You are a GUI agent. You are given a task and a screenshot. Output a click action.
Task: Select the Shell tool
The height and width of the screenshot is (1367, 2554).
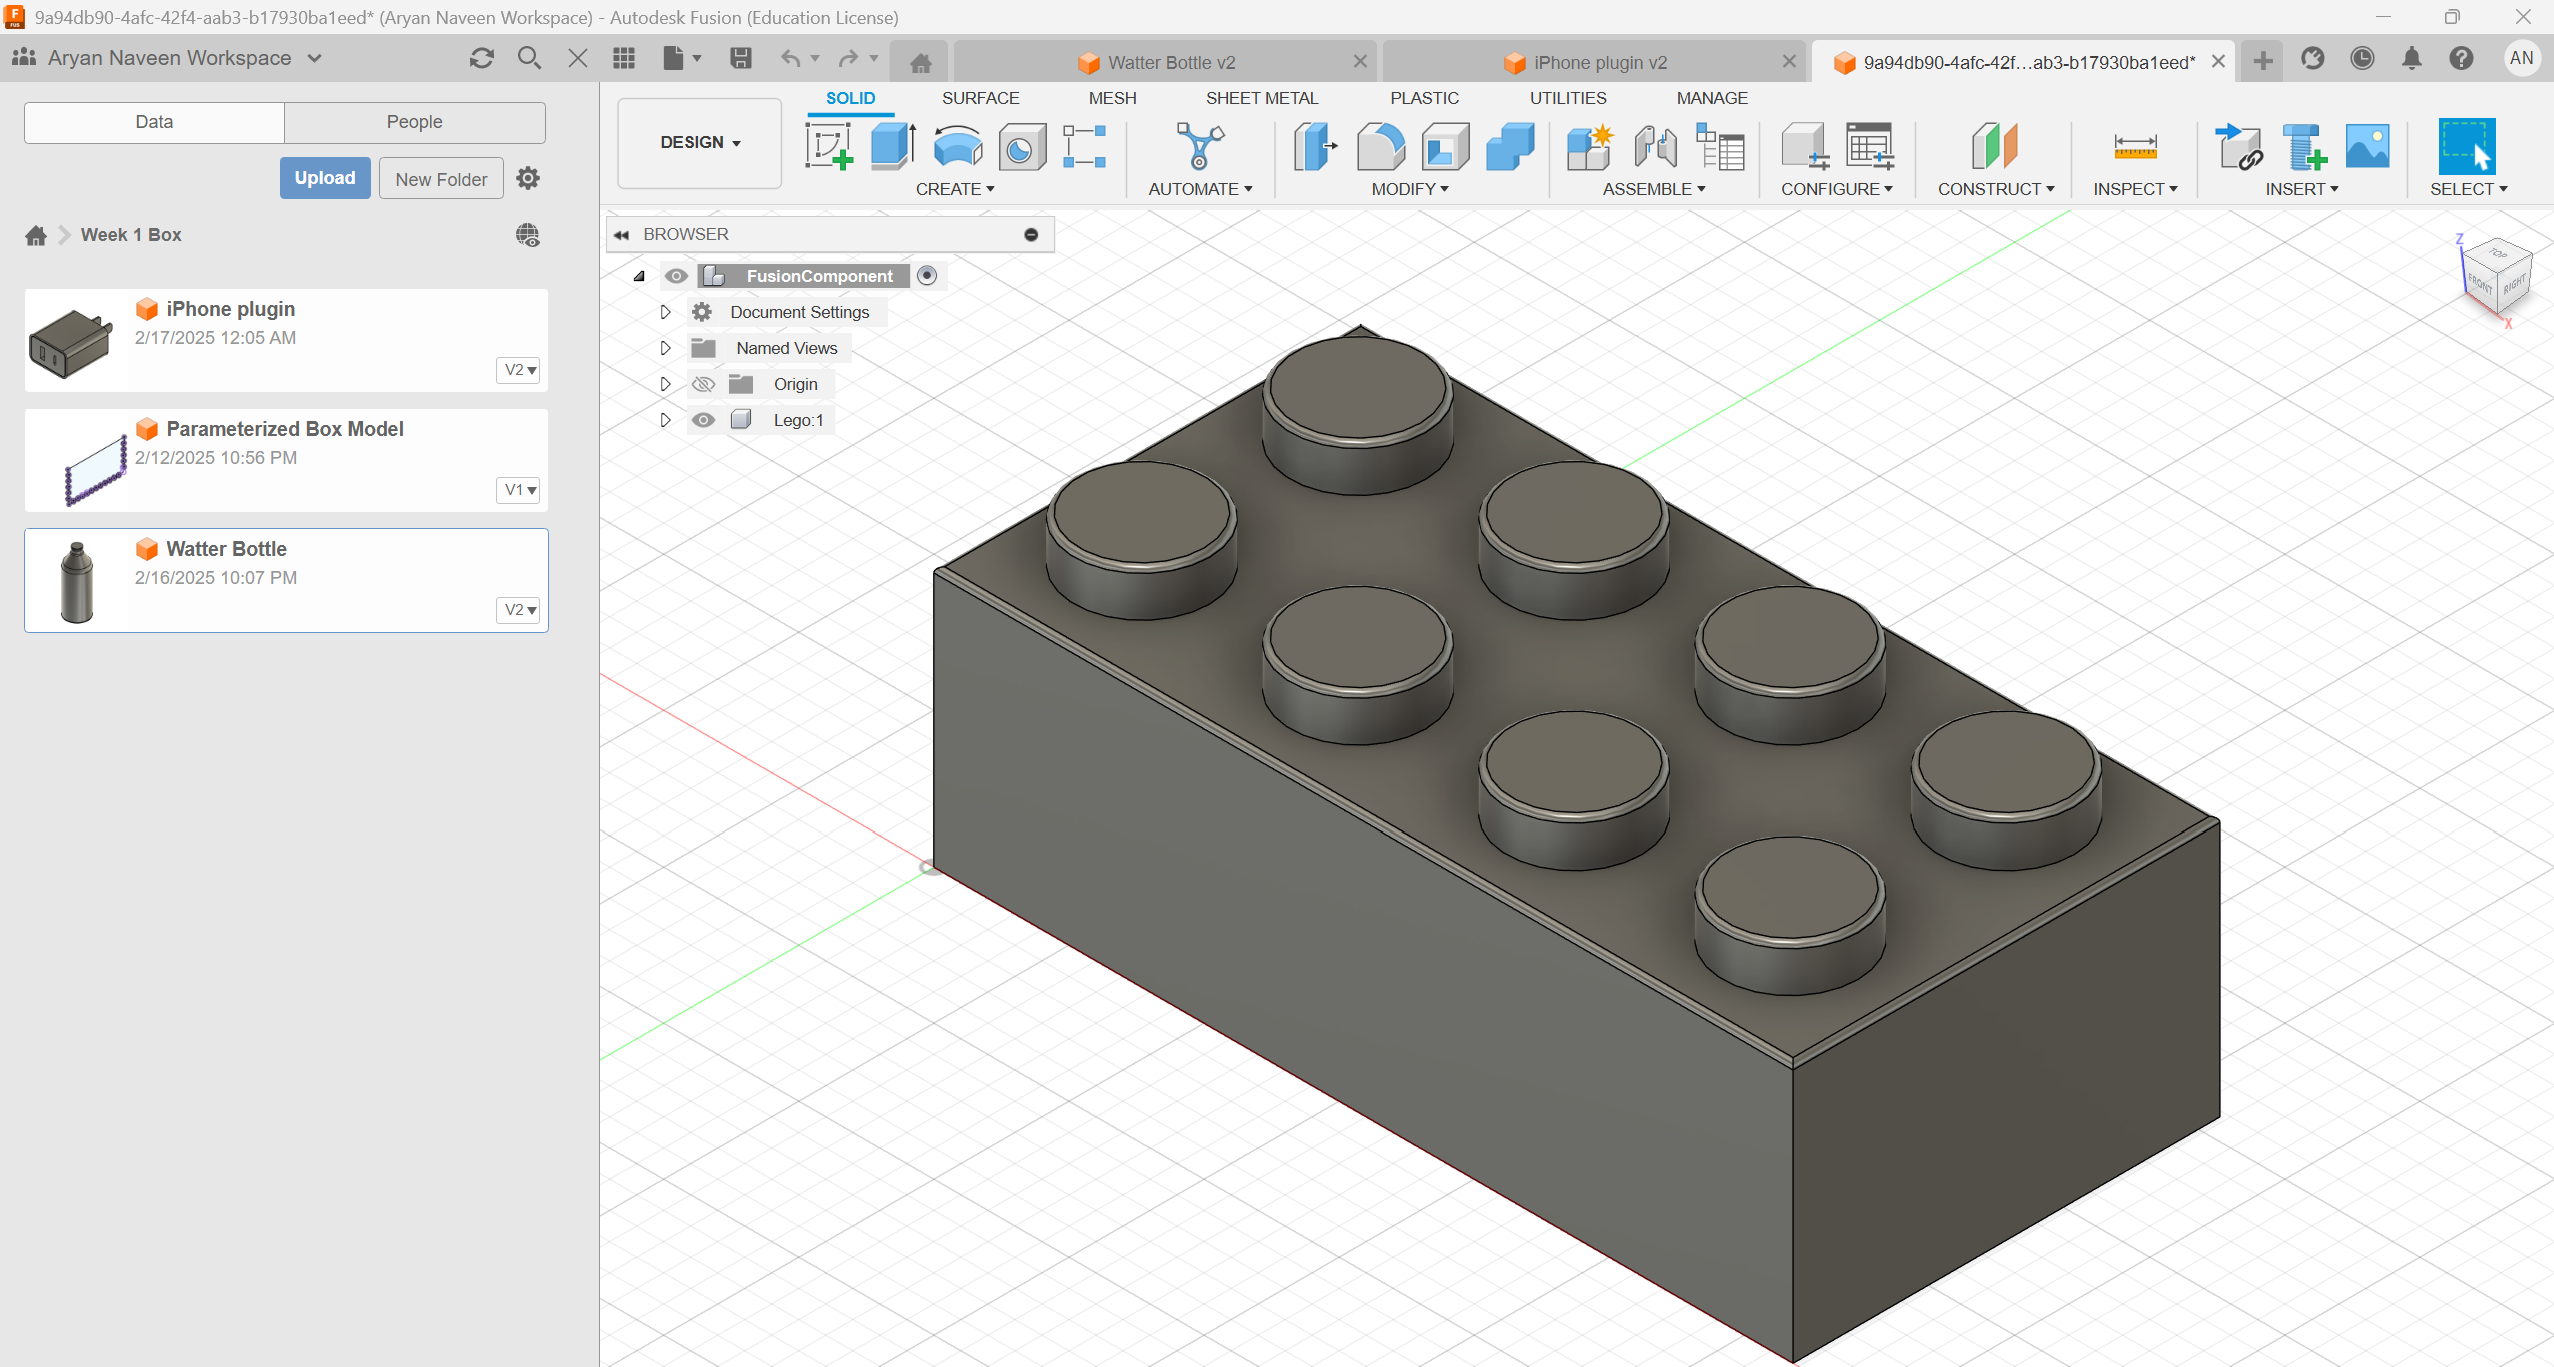(x=1445, y=147)
